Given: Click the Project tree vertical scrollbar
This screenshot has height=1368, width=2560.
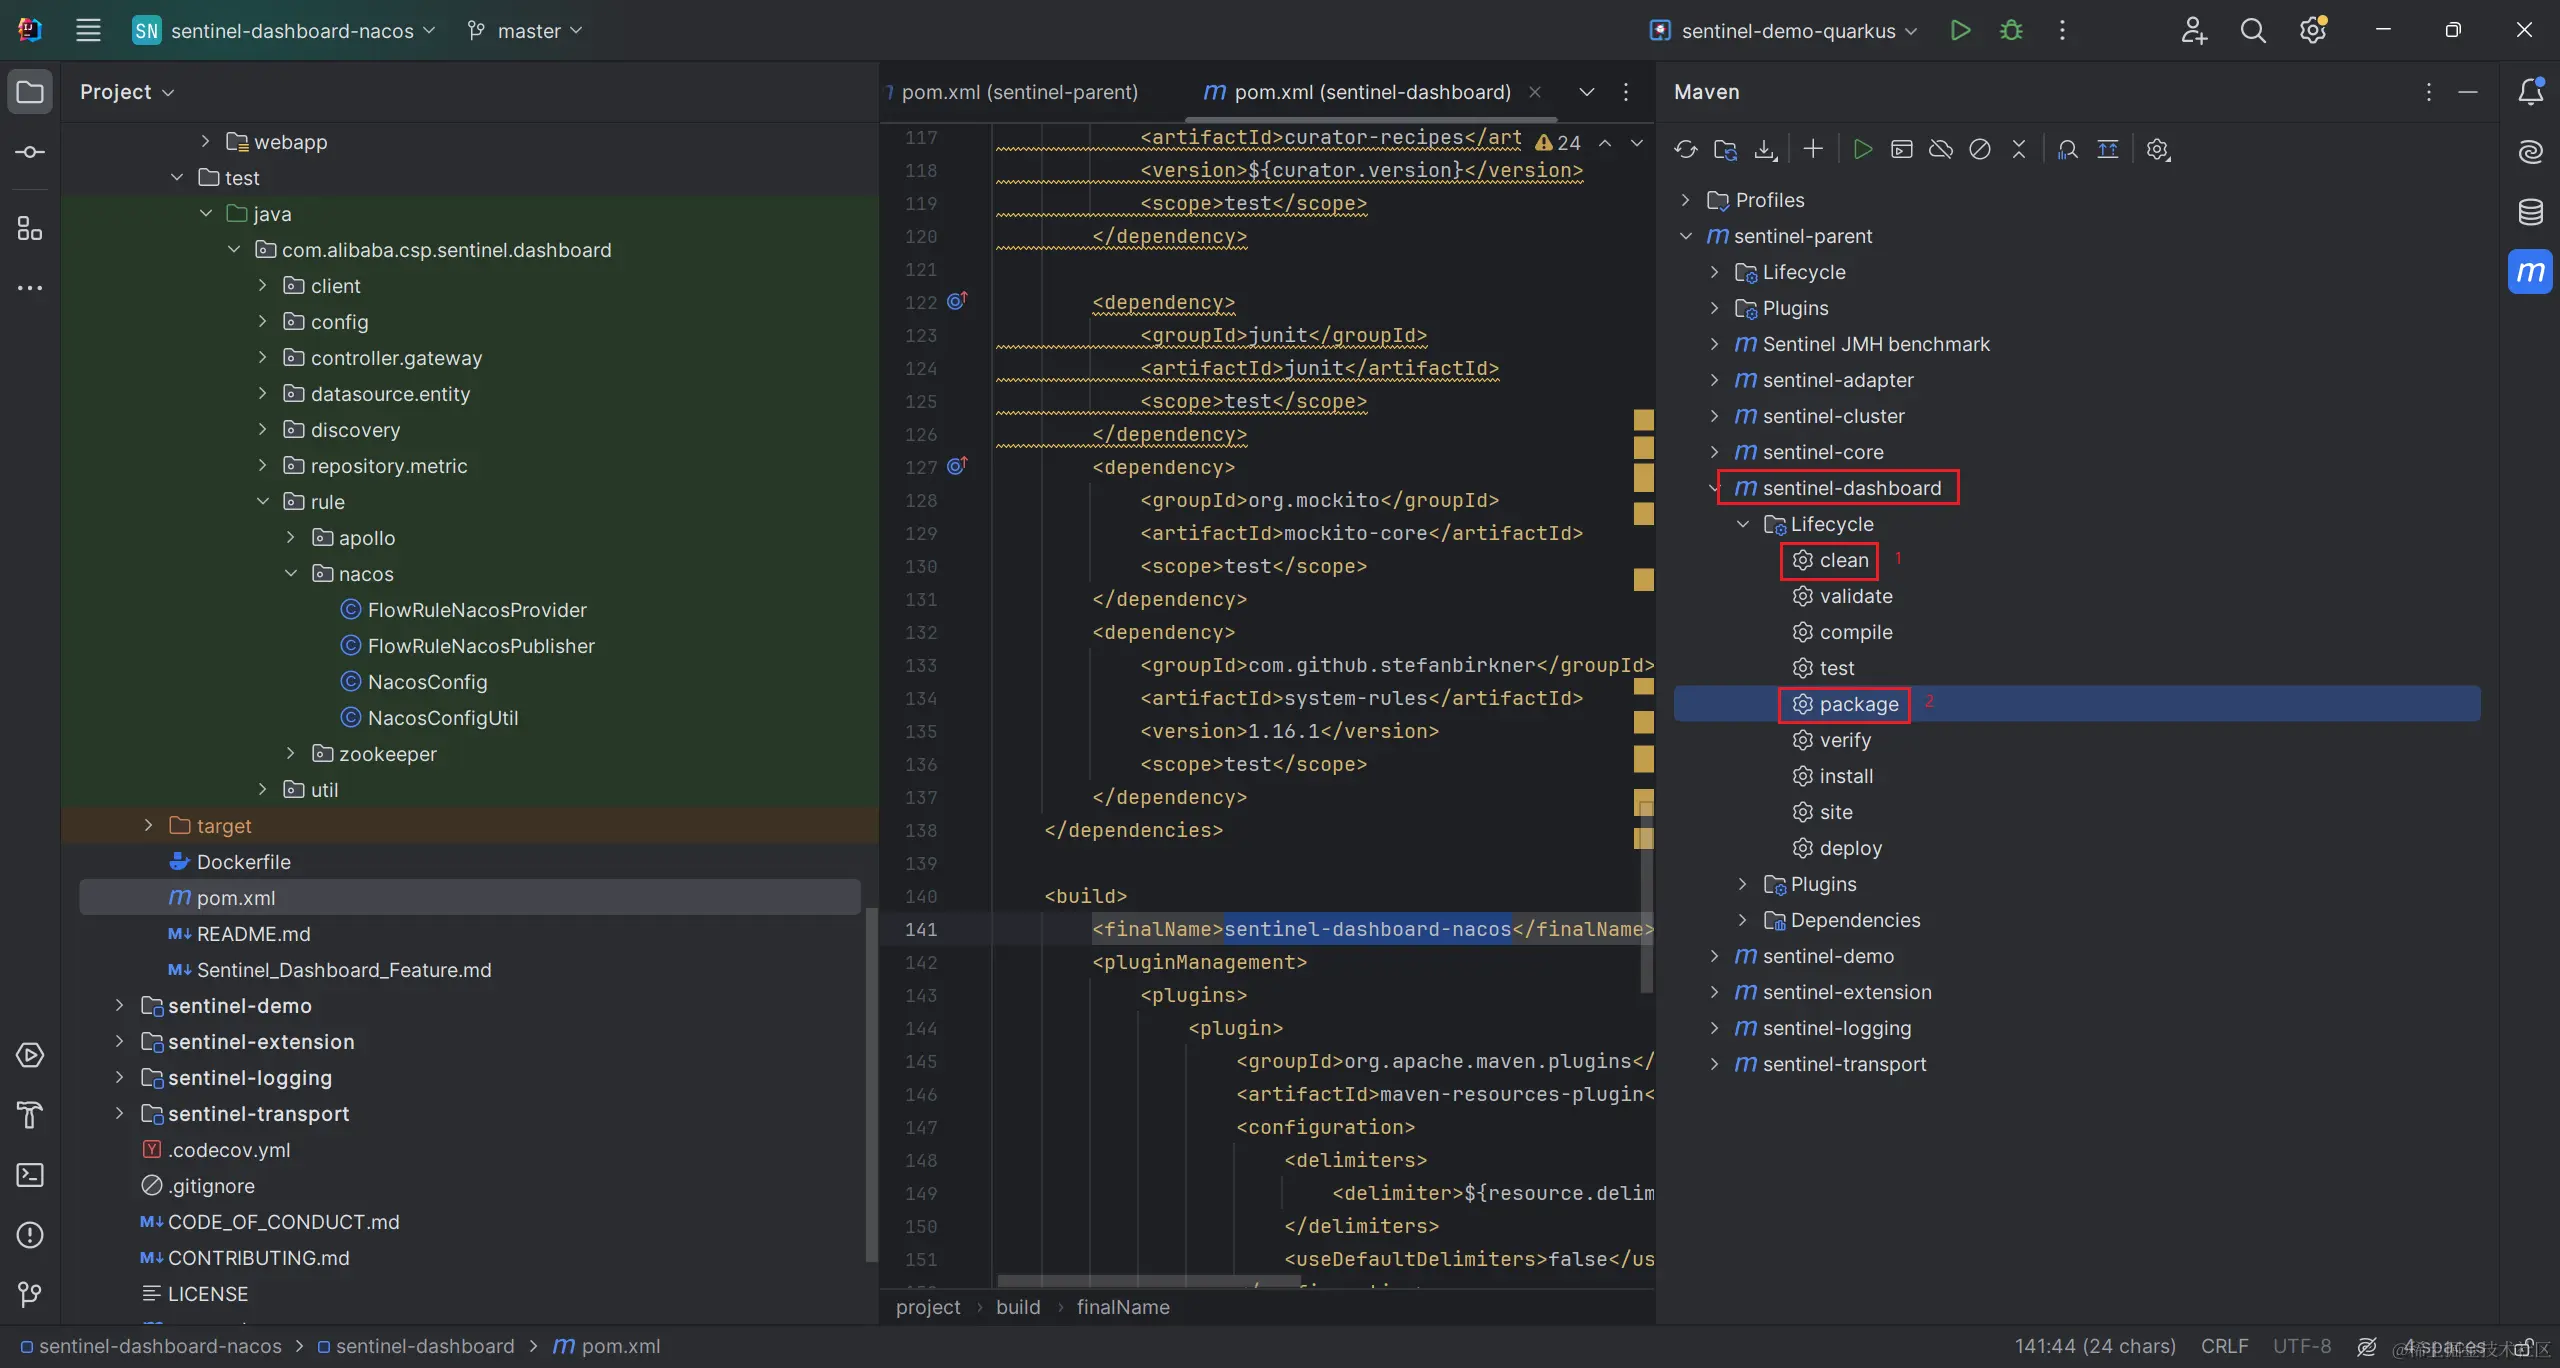Looking at the screenshot, I should (x=871, y=1085).
